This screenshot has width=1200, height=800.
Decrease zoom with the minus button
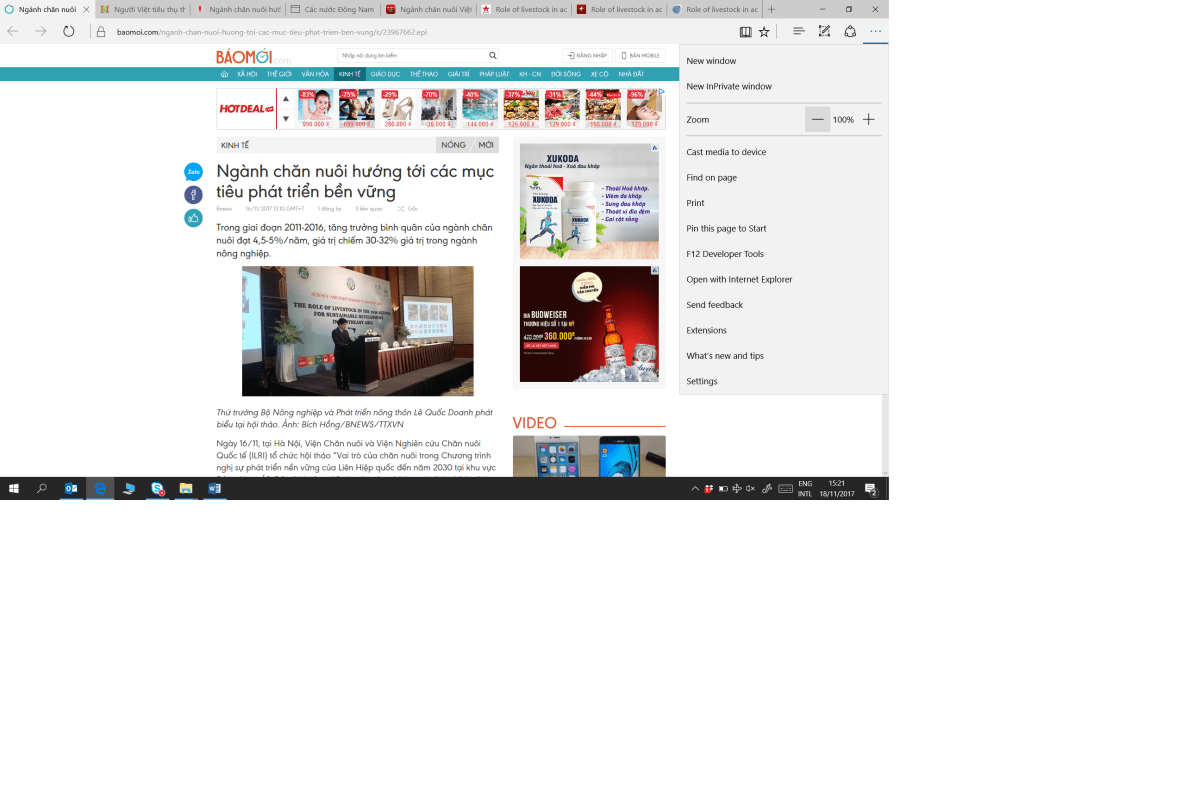(x=818, y=120)
